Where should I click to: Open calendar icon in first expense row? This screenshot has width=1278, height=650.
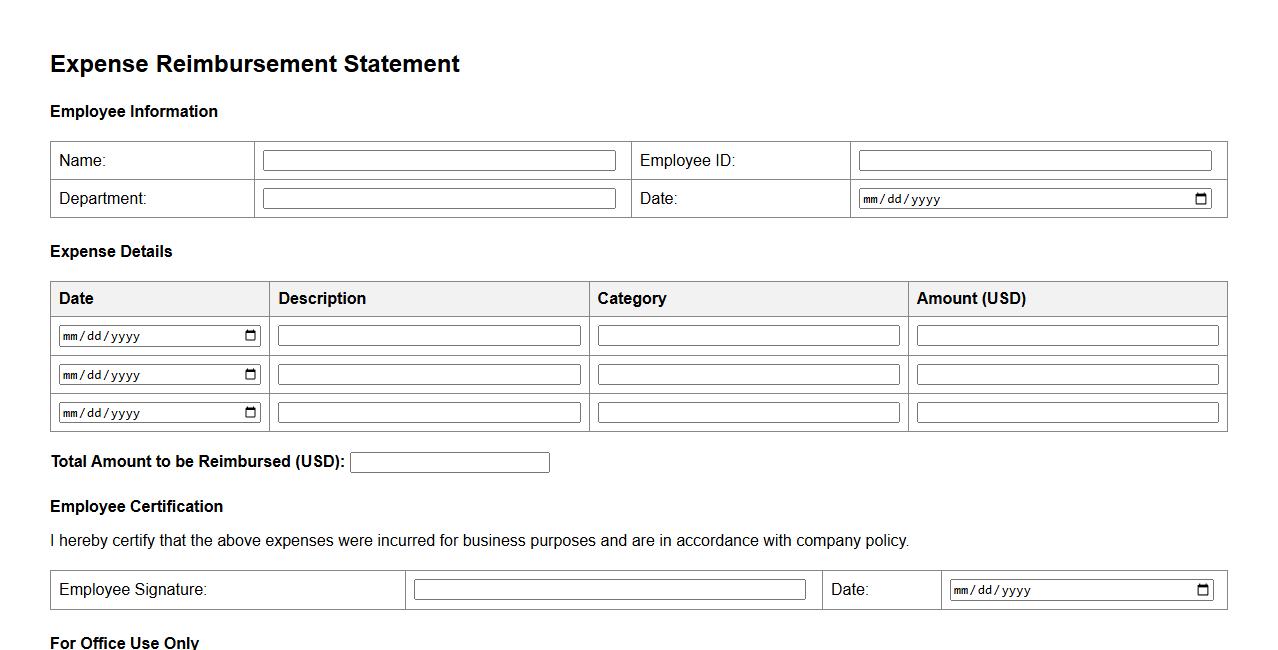250,336
